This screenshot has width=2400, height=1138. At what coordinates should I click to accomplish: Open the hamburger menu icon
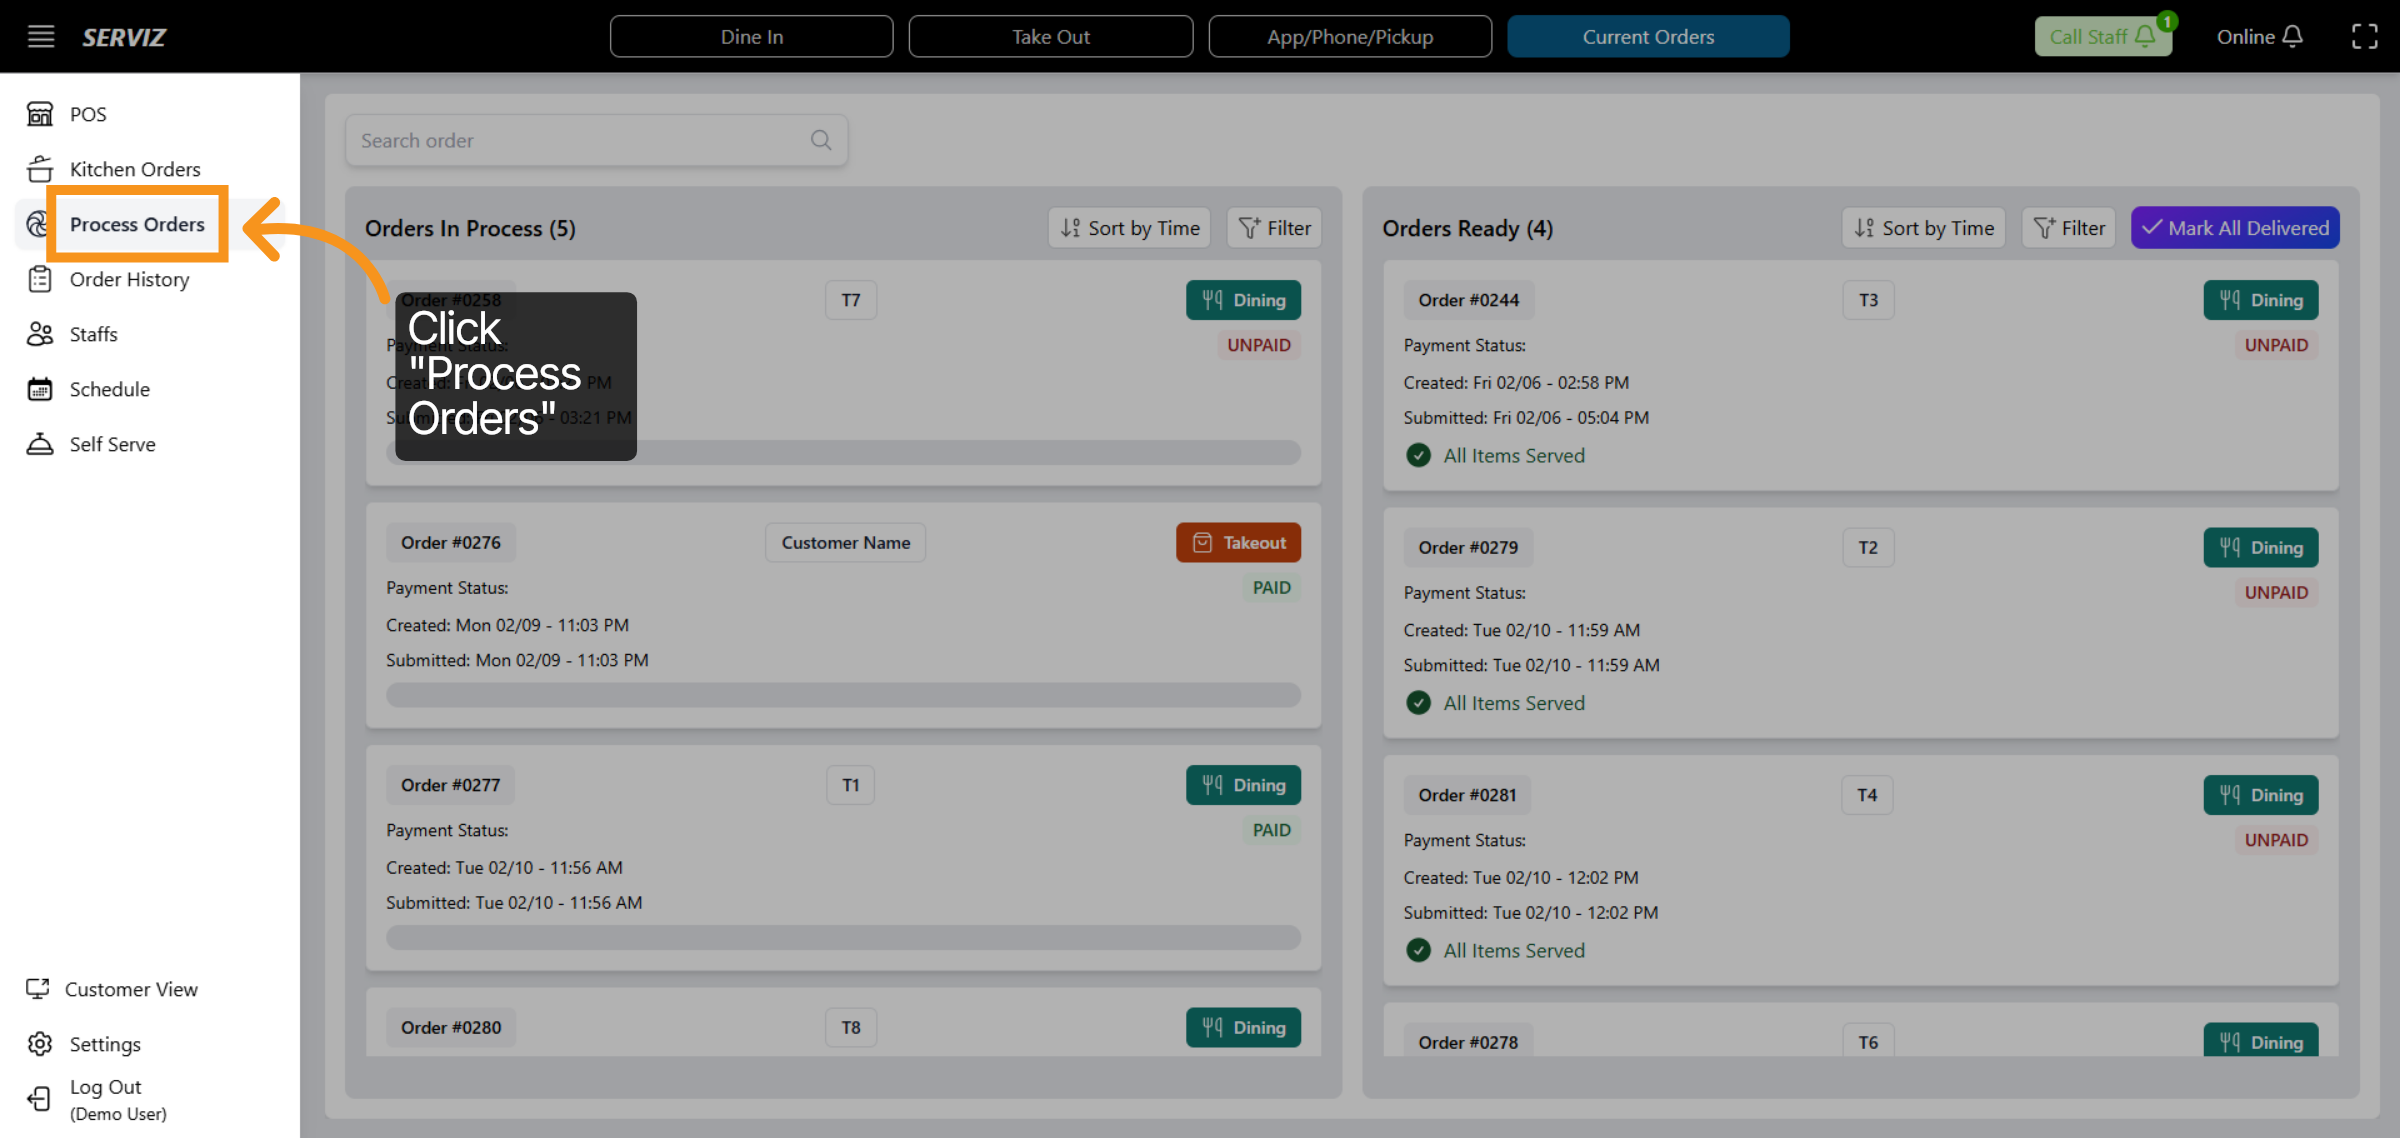[x=40, y=37]
